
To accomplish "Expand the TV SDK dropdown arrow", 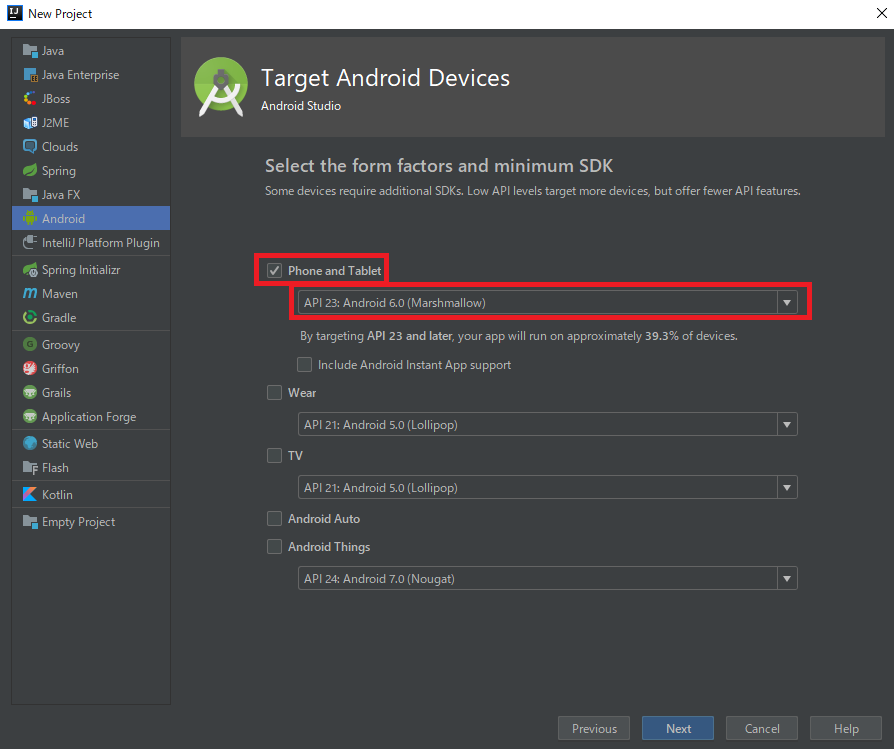I will [787, 487].
